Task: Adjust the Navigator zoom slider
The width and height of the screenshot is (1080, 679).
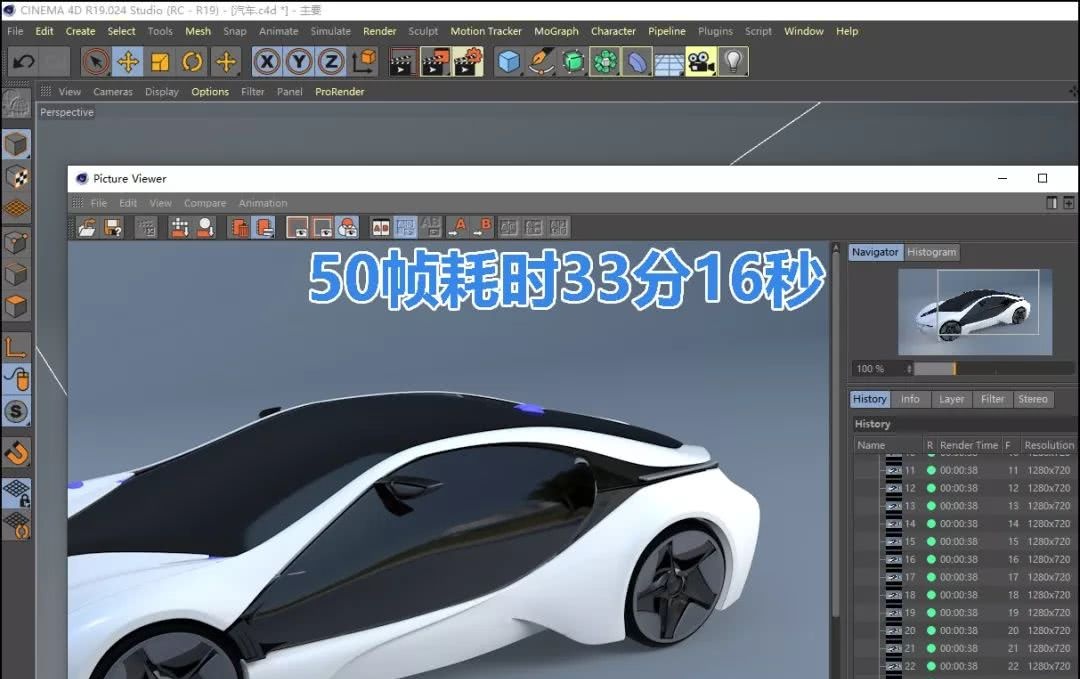Action: coord(995,369)
